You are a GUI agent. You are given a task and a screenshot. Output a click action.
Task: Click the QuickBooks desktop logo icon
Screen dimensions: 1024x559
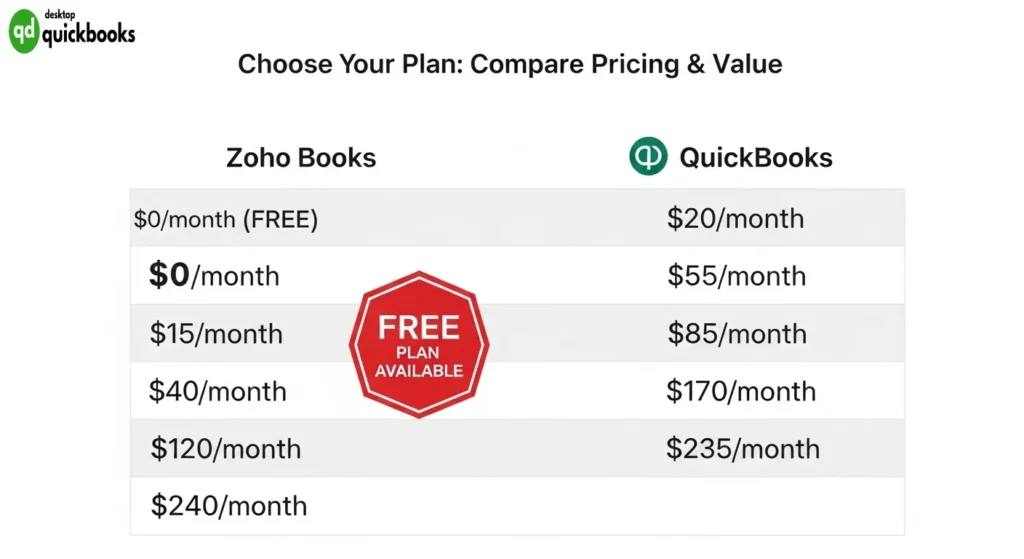24,33
